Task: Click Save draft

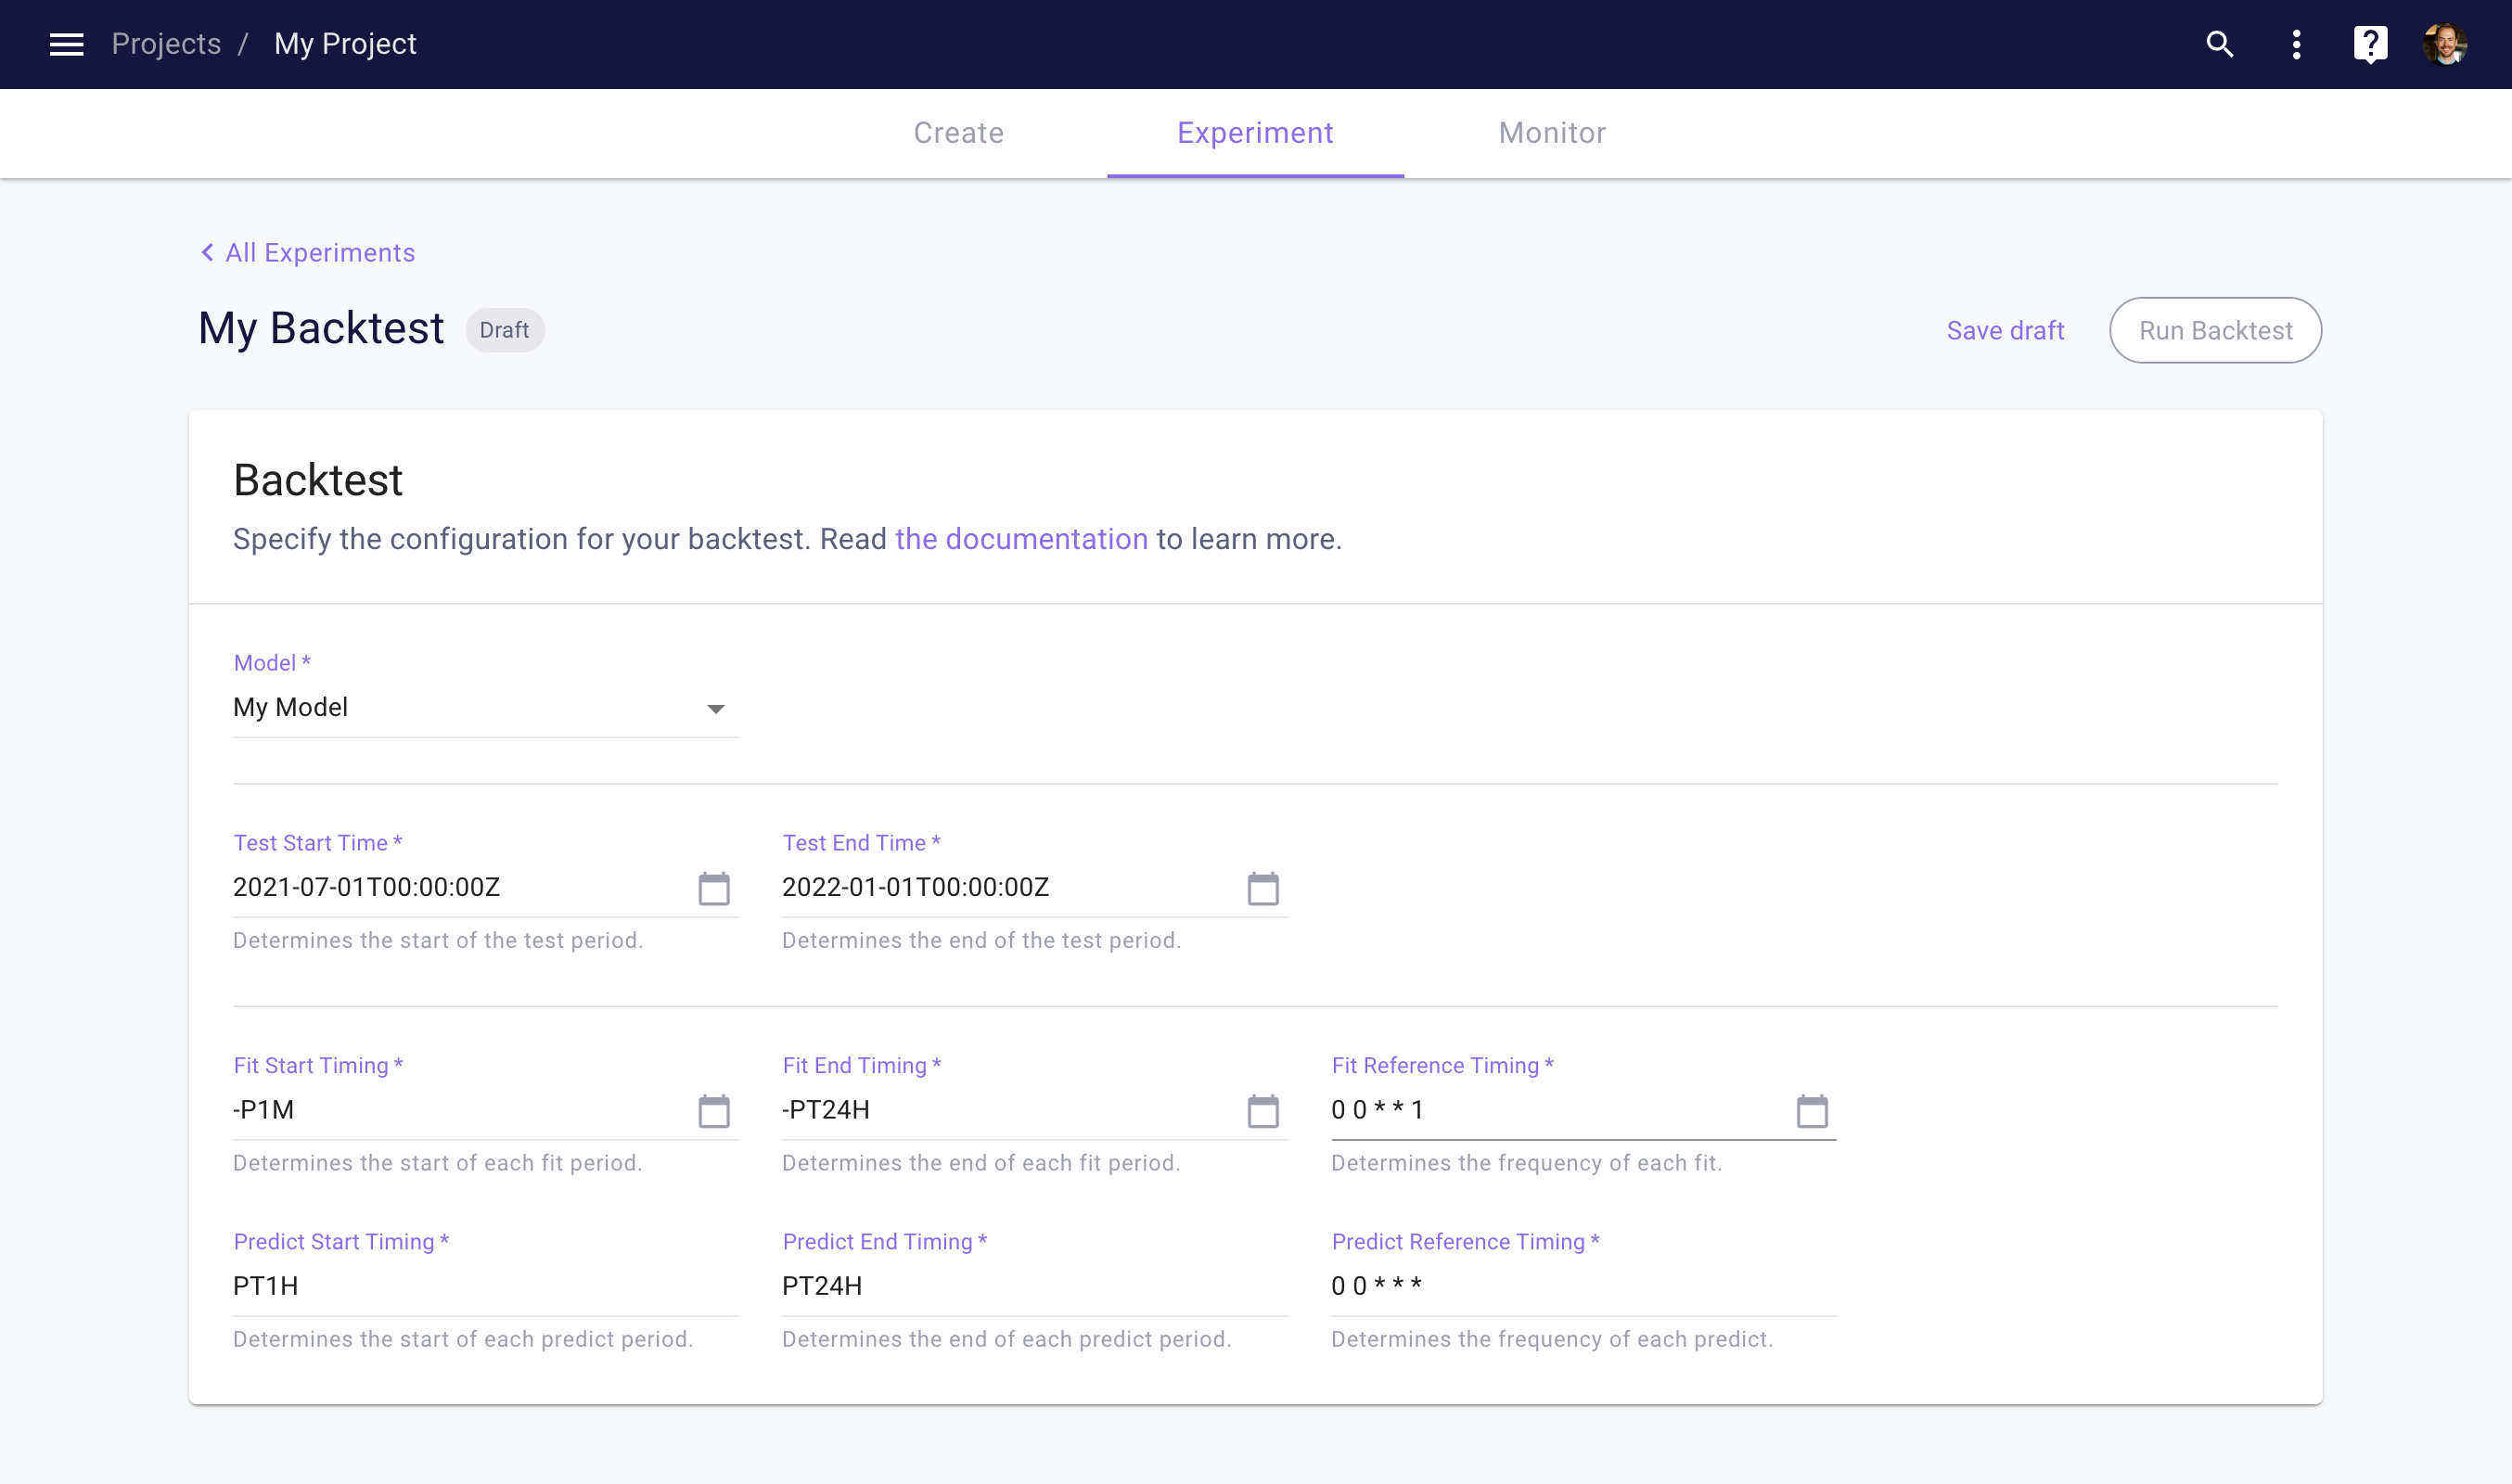Action: coord(2004,330)
